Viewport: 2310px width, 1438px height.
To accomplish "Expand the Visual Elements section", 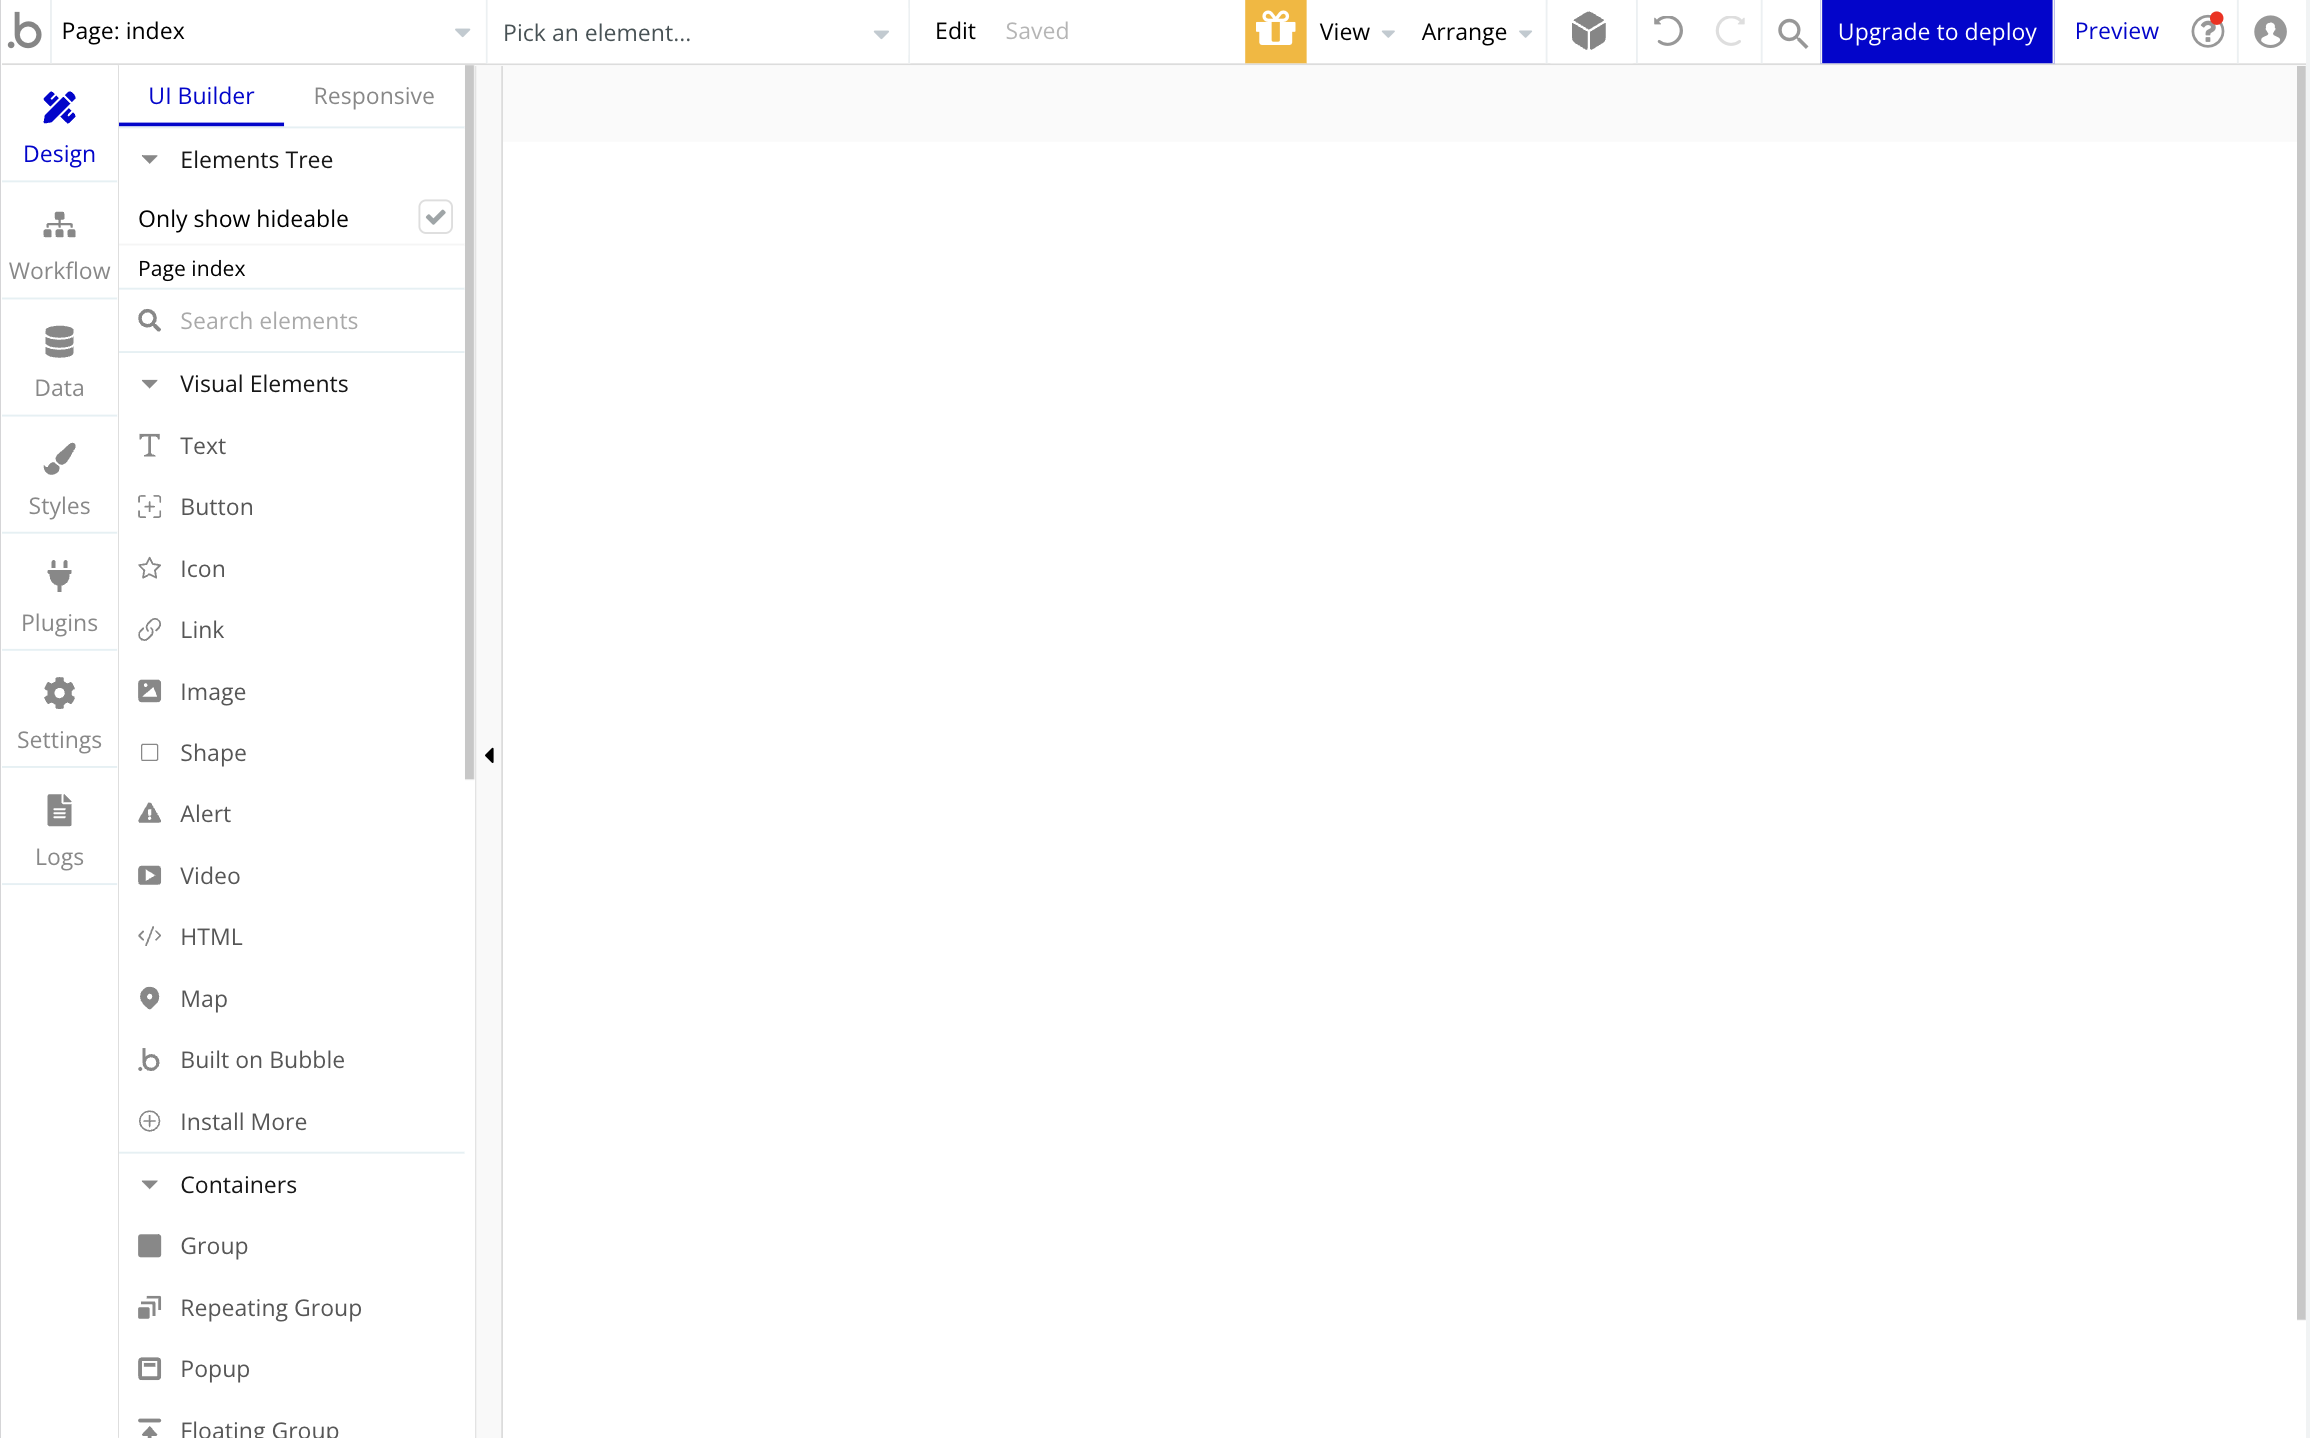I will [152, 383].
